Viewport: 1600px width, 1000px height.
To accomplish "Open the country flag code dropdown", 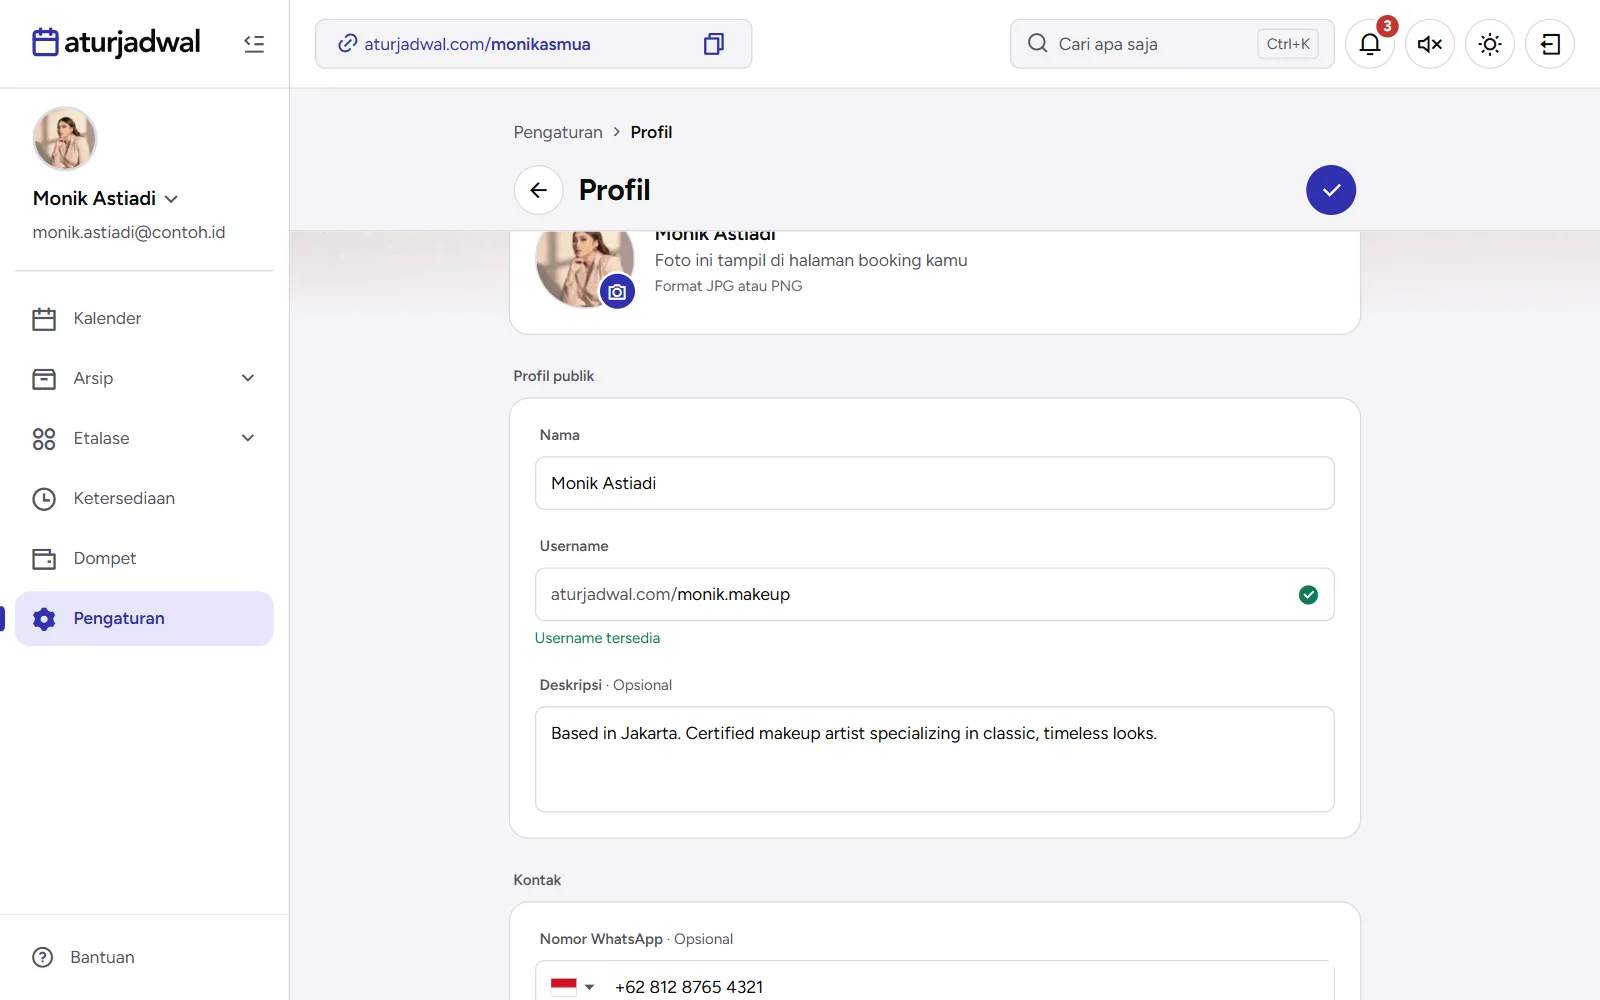I will tap(573, 987).
